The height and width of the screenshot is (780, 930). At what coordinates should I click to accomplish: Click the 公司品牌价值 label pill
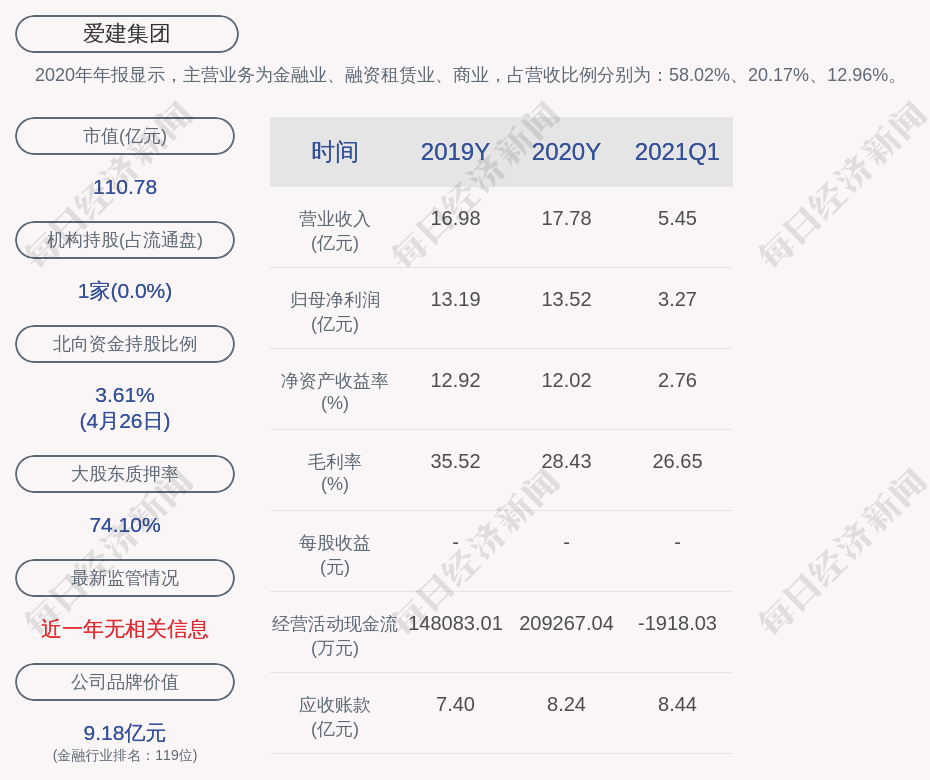125,682
